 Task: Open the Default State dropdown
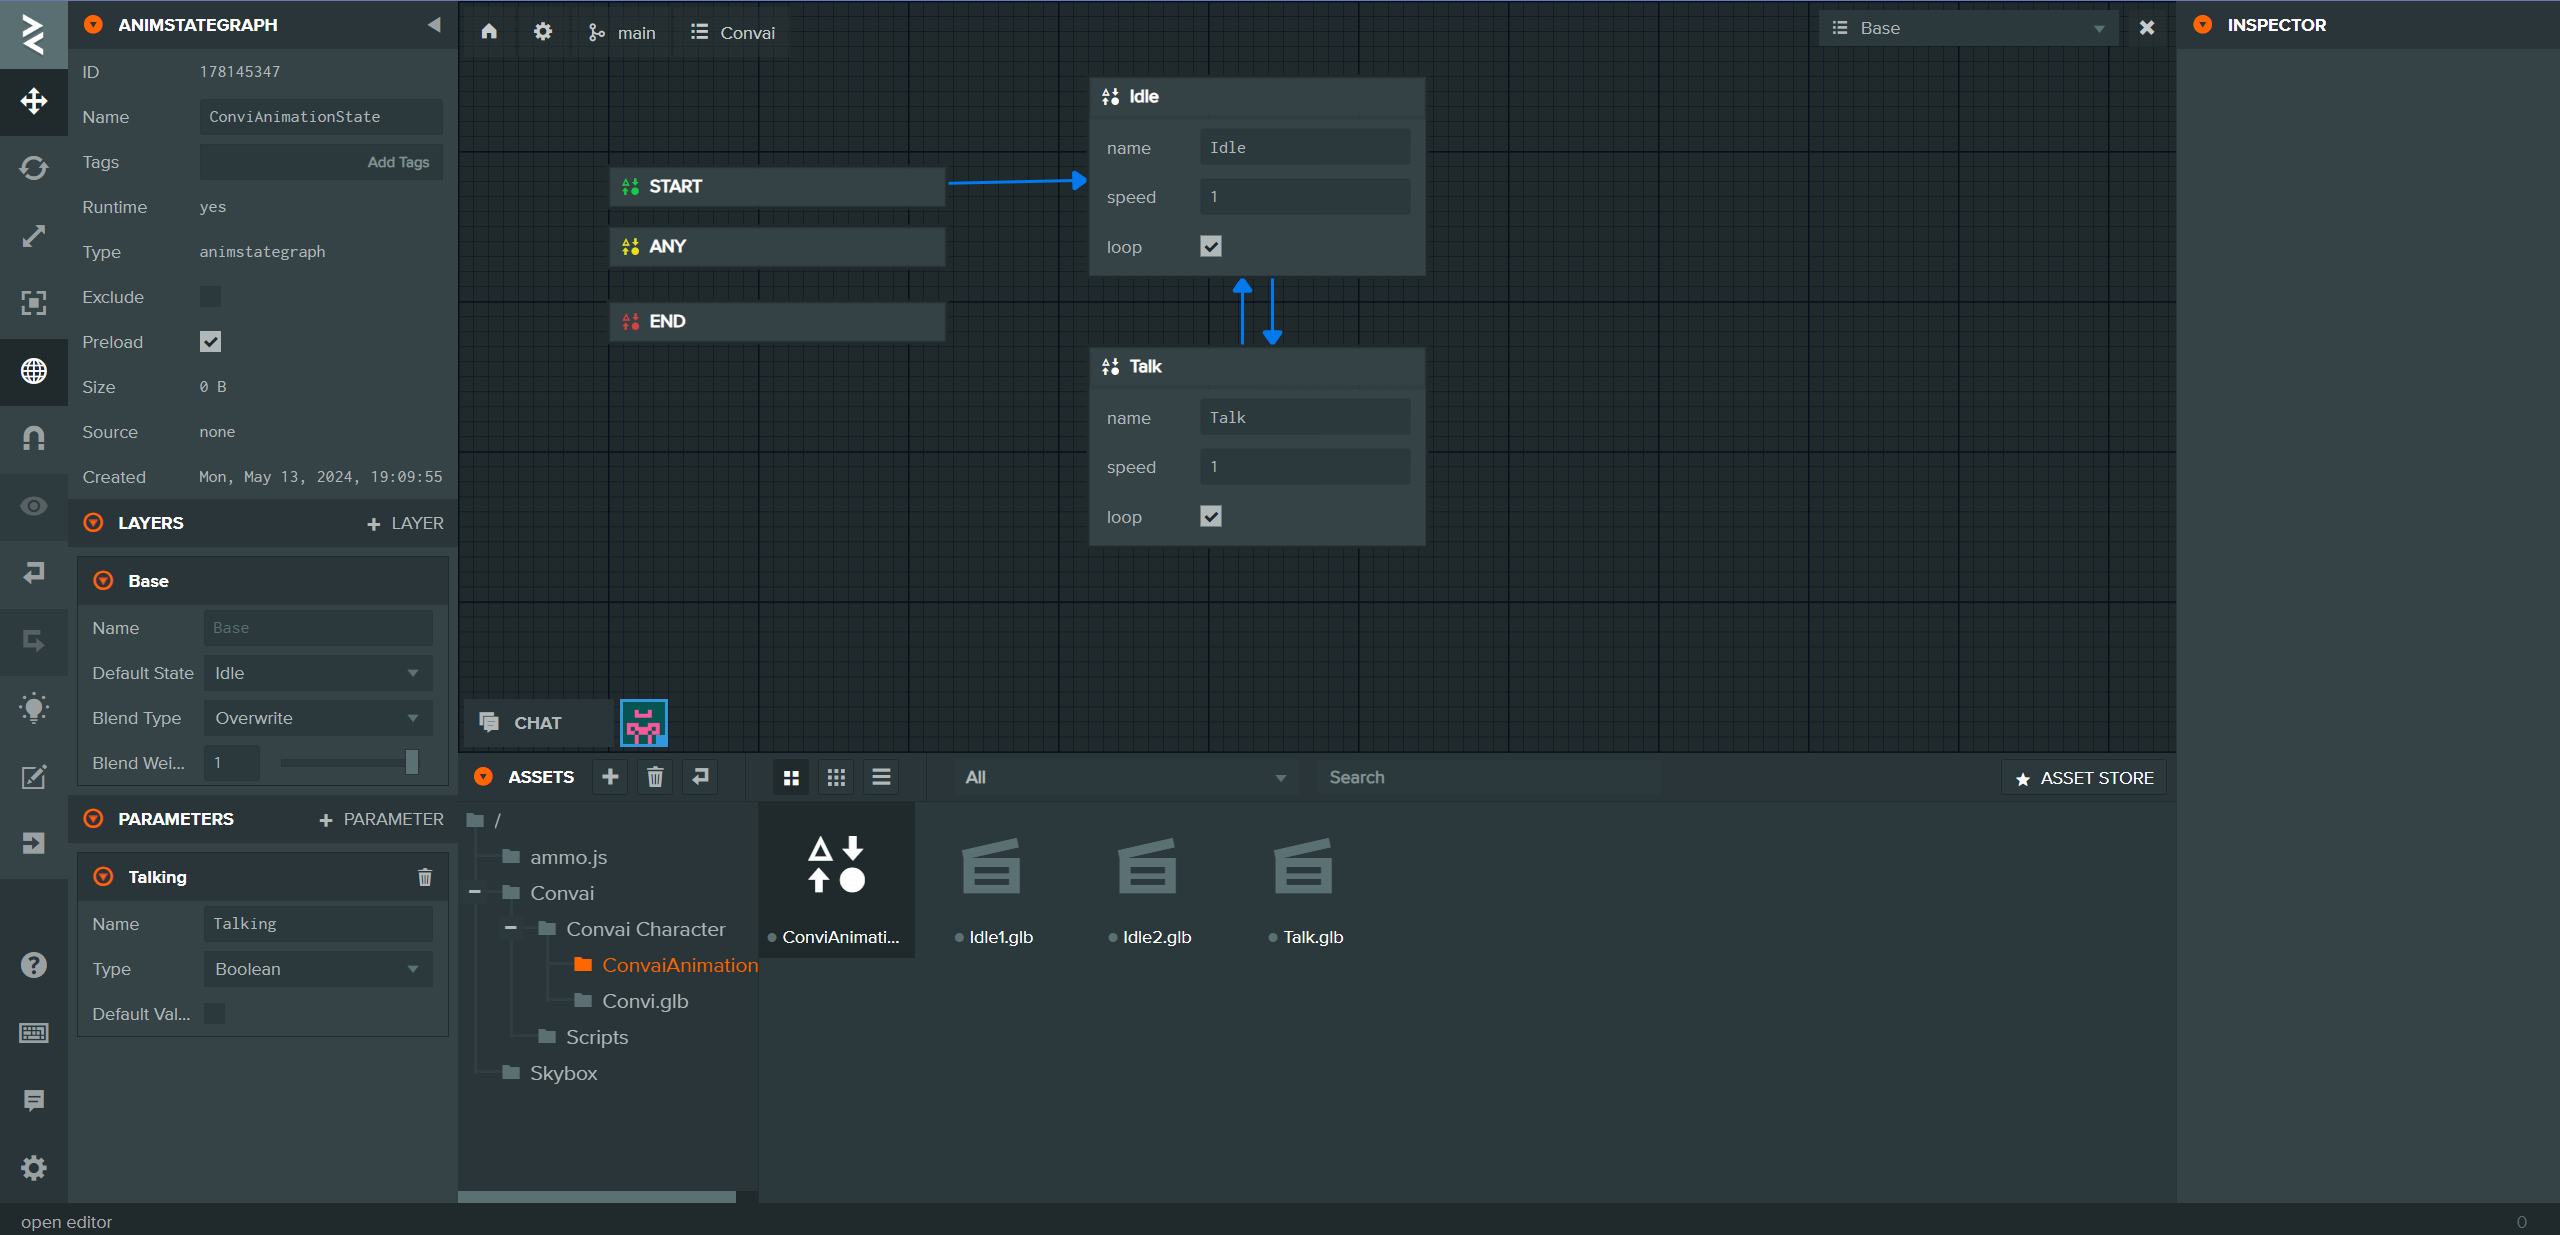click(x=317, y=673)
